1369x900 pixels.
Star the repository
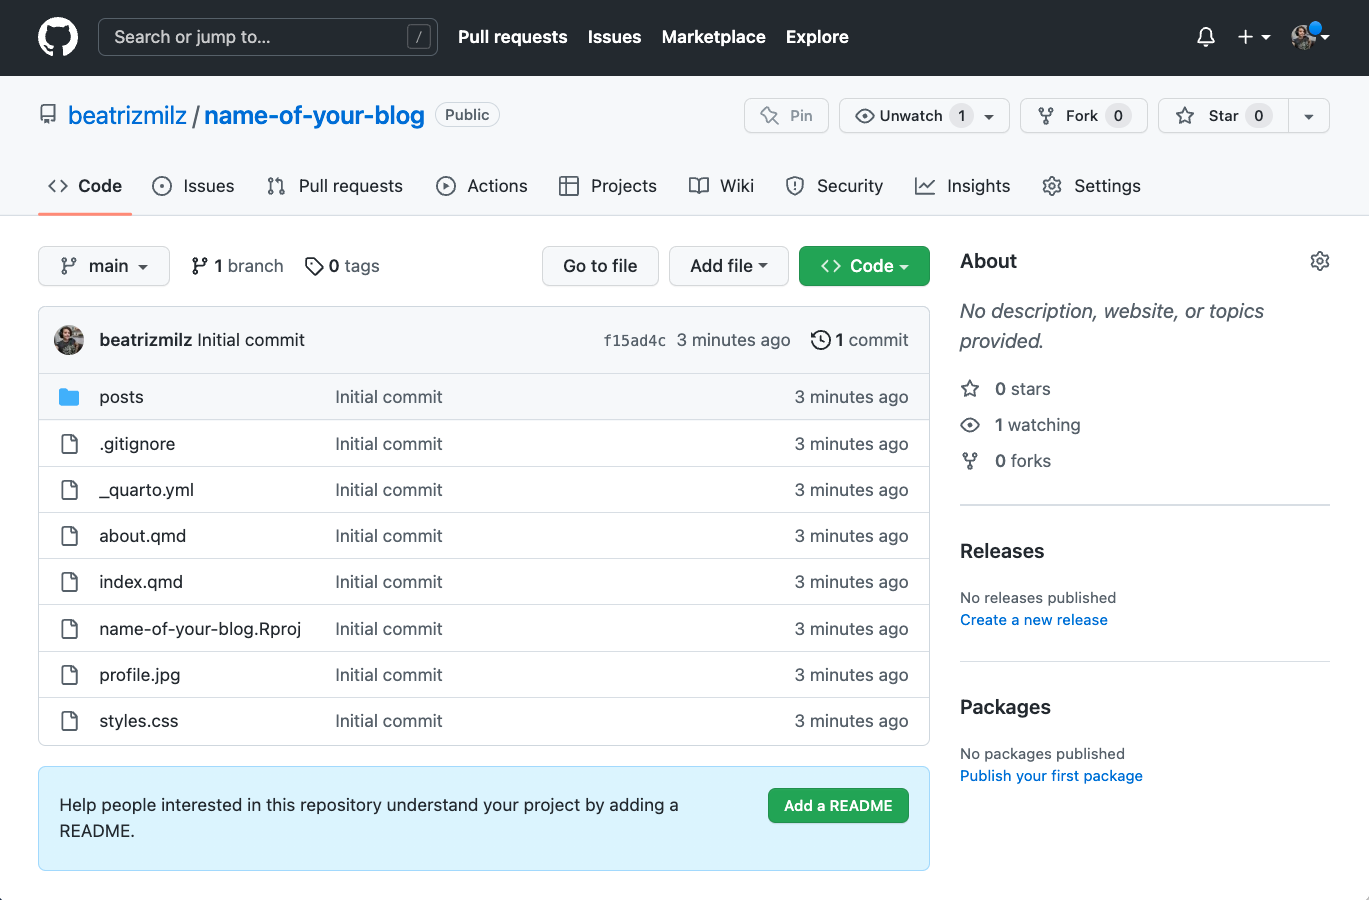coord(1223,116)
